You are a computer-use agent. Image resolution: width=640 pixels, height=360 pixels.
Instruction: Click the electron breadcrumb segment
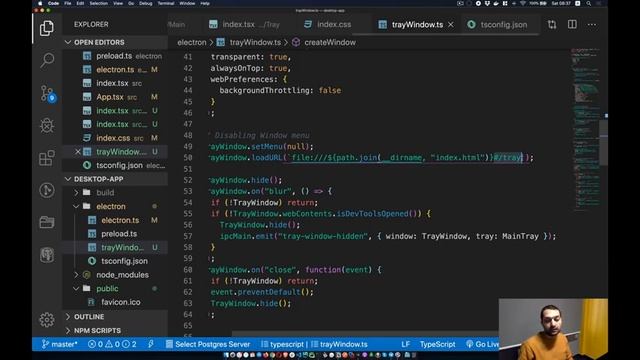(x=191, y=42)
